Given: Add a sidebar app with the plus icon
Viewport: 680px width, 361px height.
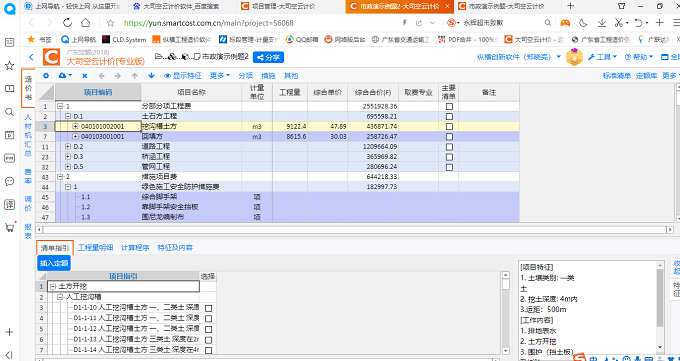Looking at the screenshot, I should coord(9,332).
